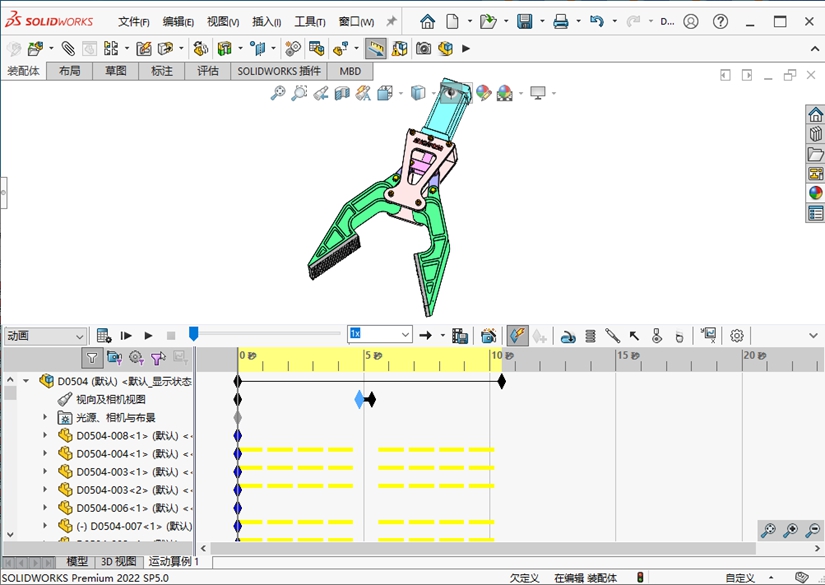This screenshot has width=825, height=585.
Task: Switch to the 3D 视图 bottom tab
Action: 118,562
